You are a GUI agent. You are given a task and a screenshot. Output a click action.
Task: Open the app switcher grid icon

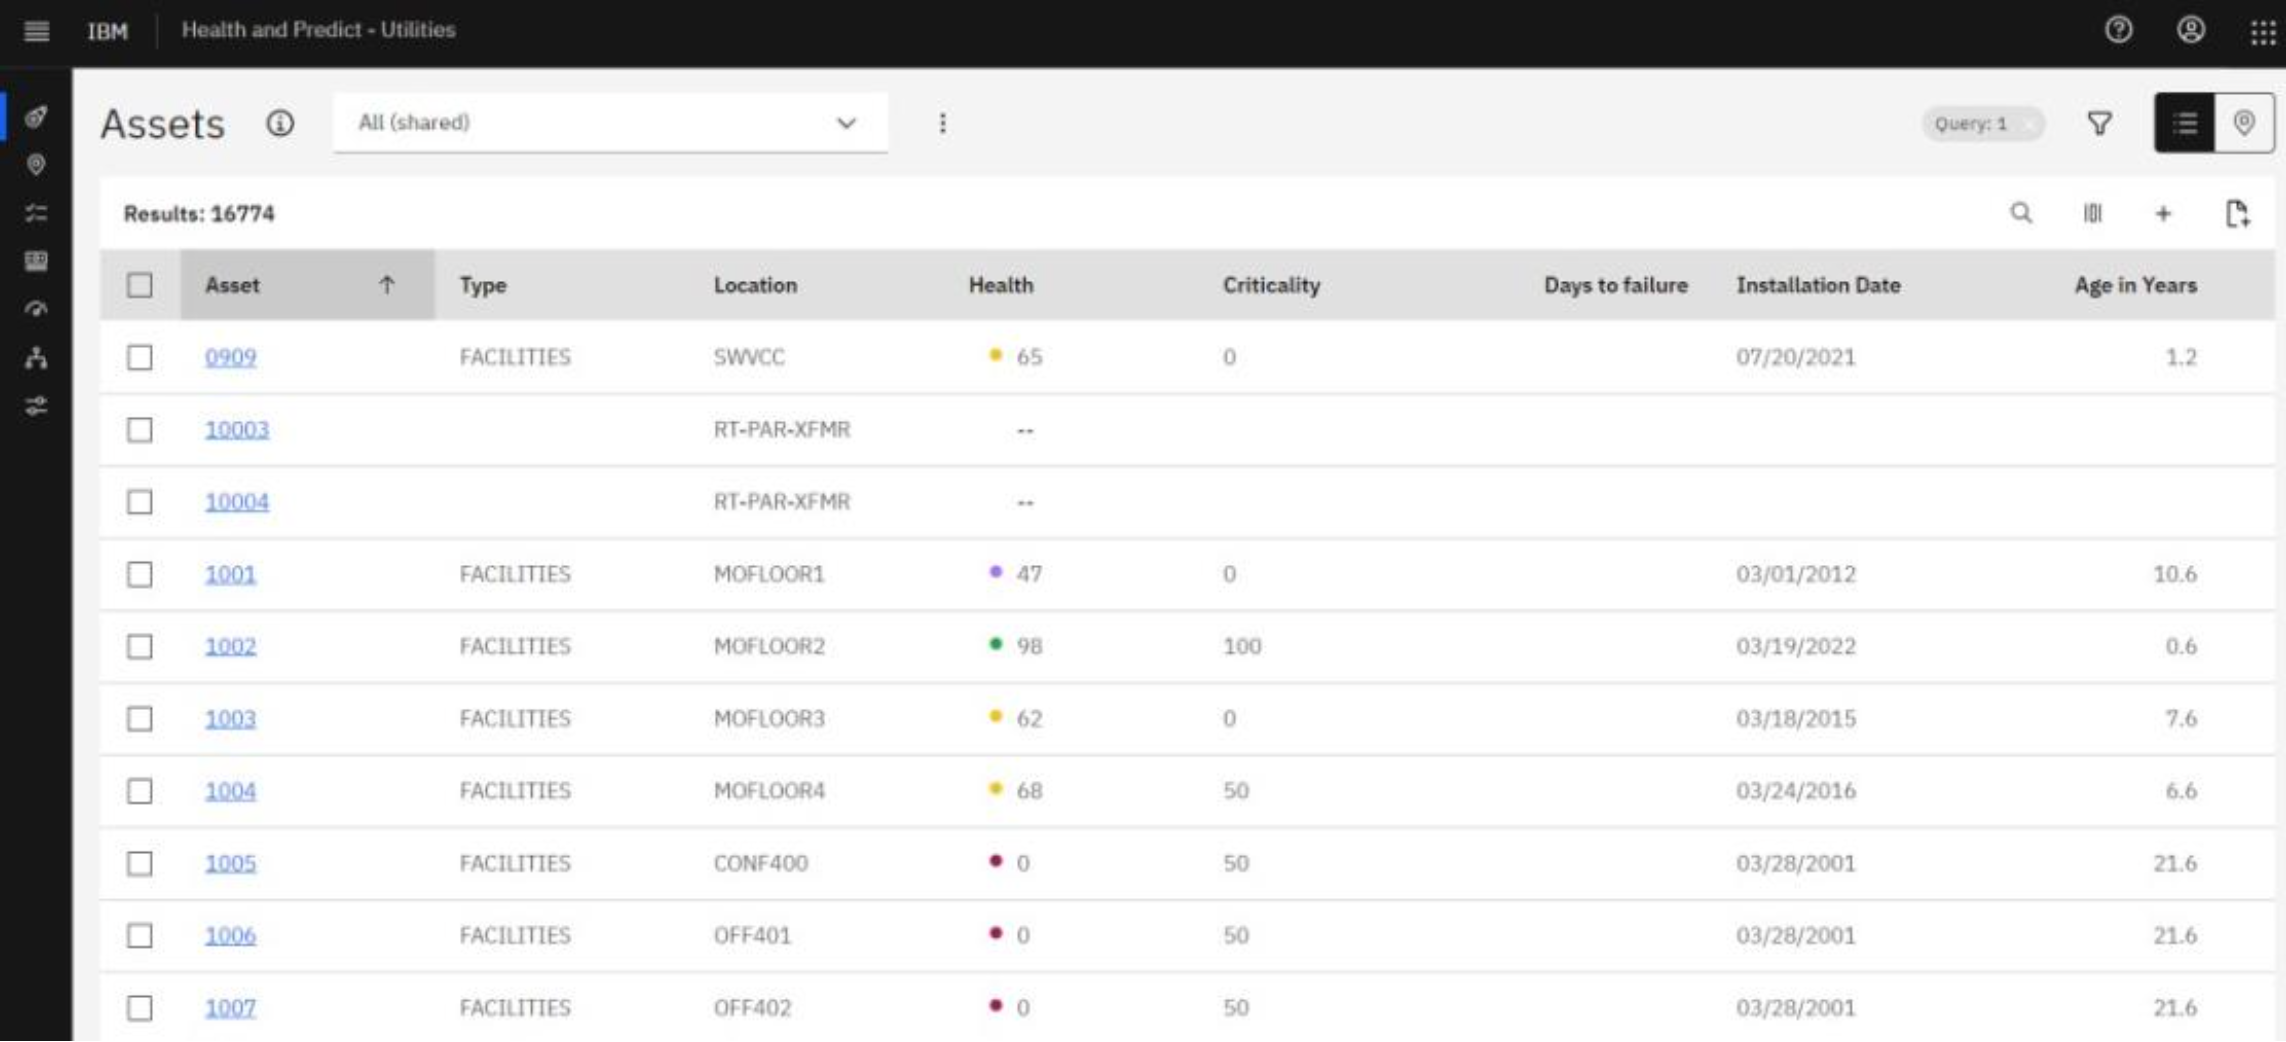[2263, 32]
